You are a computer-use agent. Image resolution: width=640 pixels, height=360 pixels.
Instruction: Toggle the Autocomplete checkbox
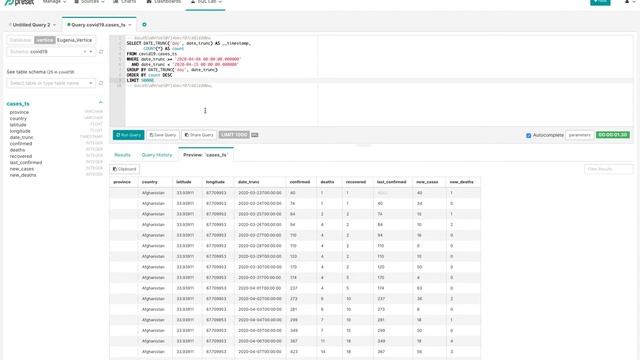(x=529, y=135)
